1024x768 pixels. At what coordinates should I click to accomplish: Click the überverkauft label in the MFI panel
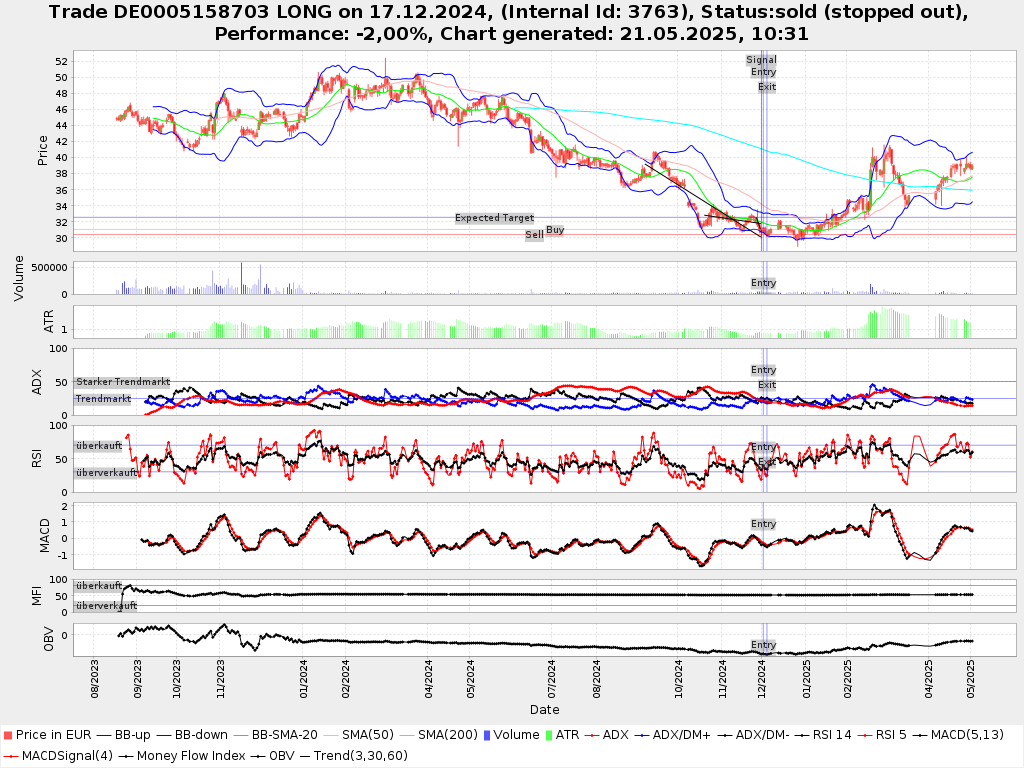click(106, 606)
